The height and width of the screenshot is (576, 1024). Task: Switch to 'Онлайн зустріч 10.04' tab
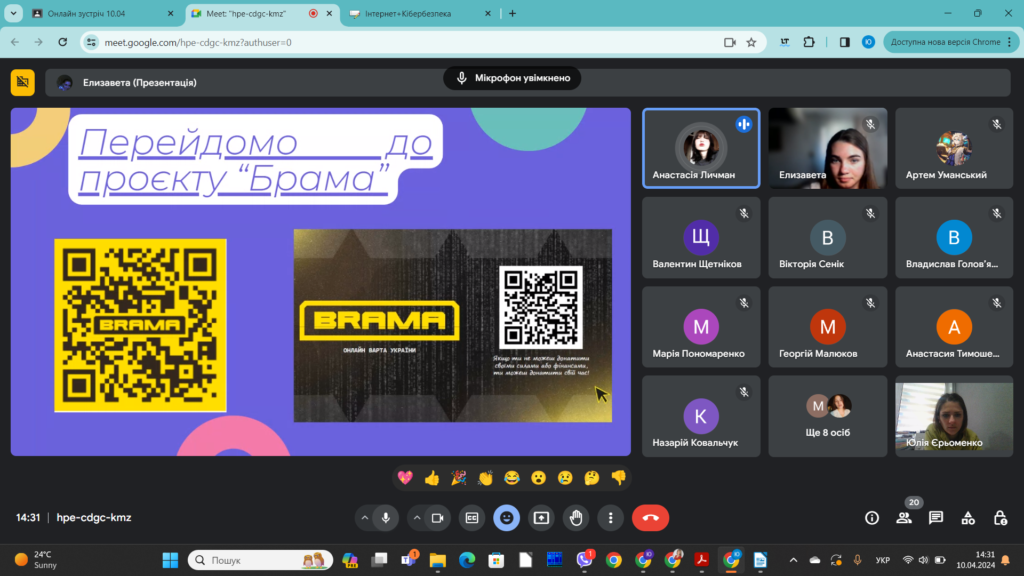[103, 14]
